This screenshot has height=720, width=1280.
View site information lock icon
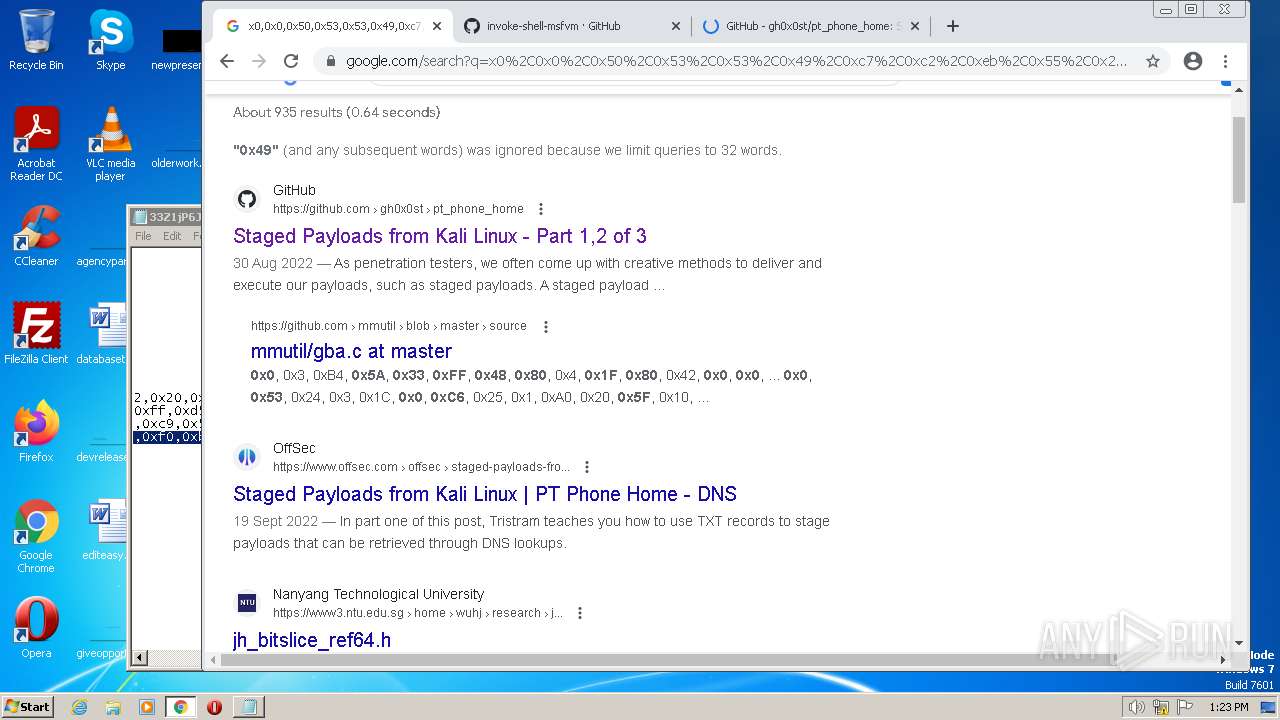tap(330, 61)
